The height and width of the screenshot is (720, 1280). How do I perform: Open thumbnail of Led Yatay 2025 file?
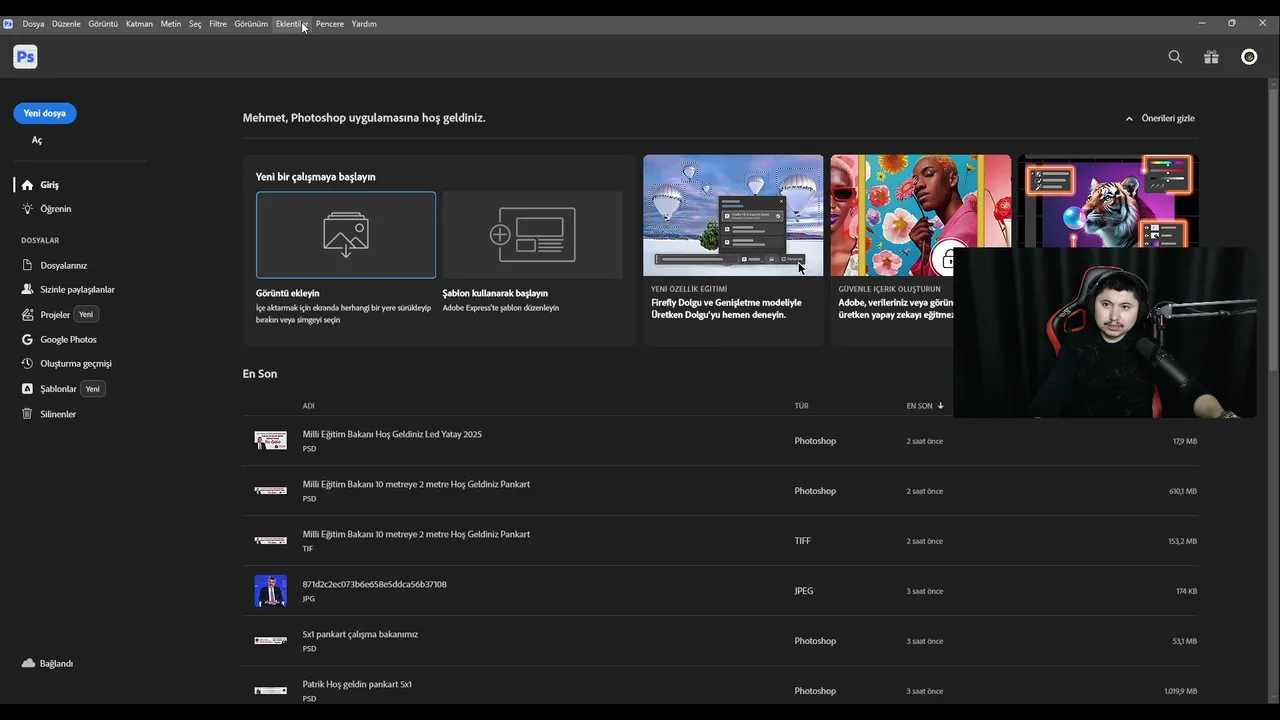coord(270,440)
